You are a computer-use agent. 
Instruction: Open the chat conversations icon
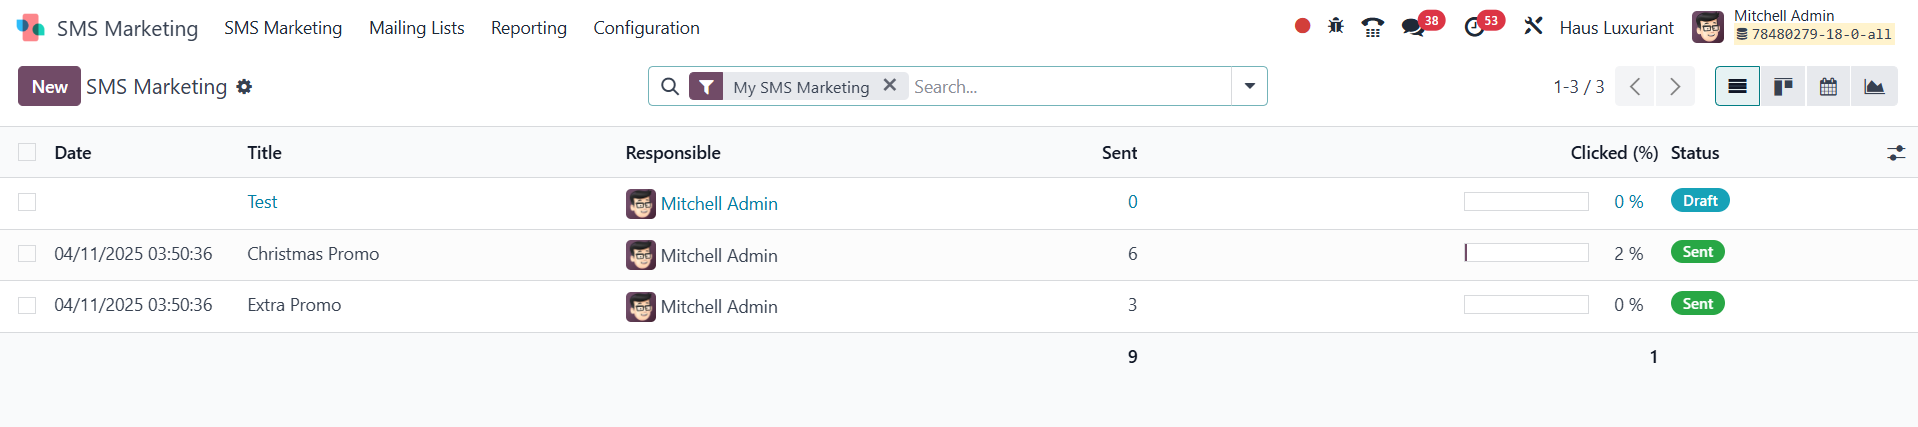(1412, 27)
